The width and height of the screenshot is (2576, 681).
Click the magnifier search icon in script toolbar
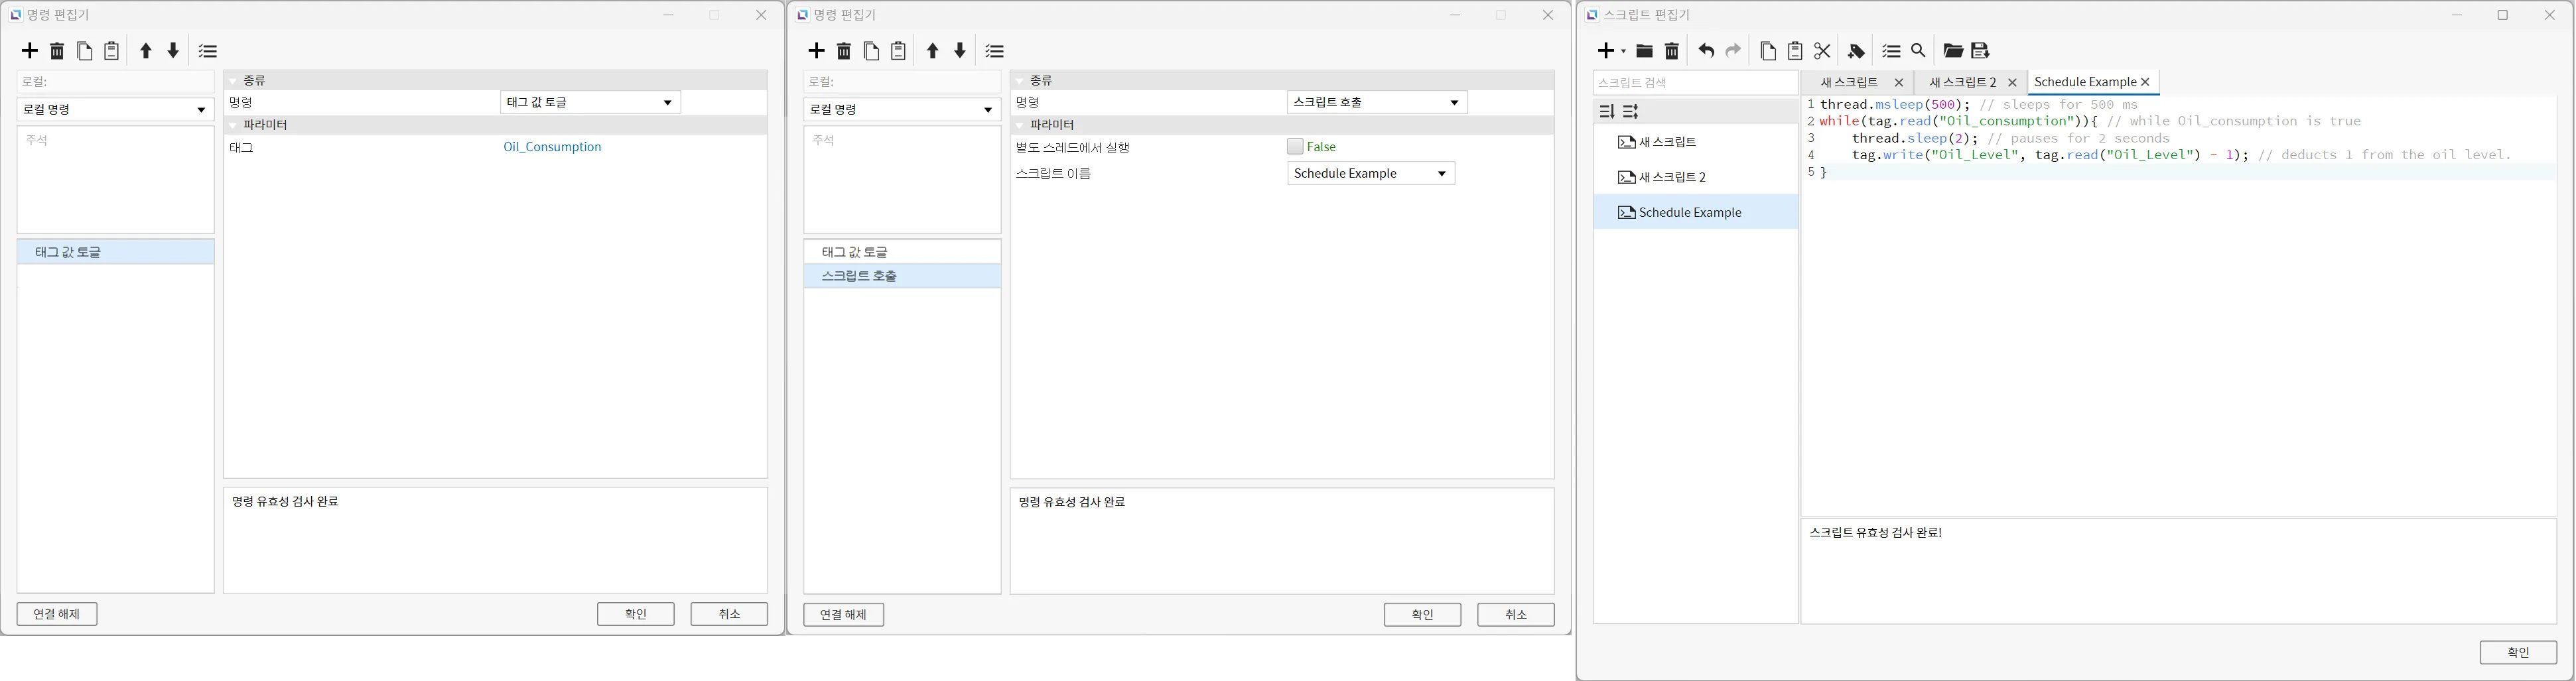tap(1918, 51)
